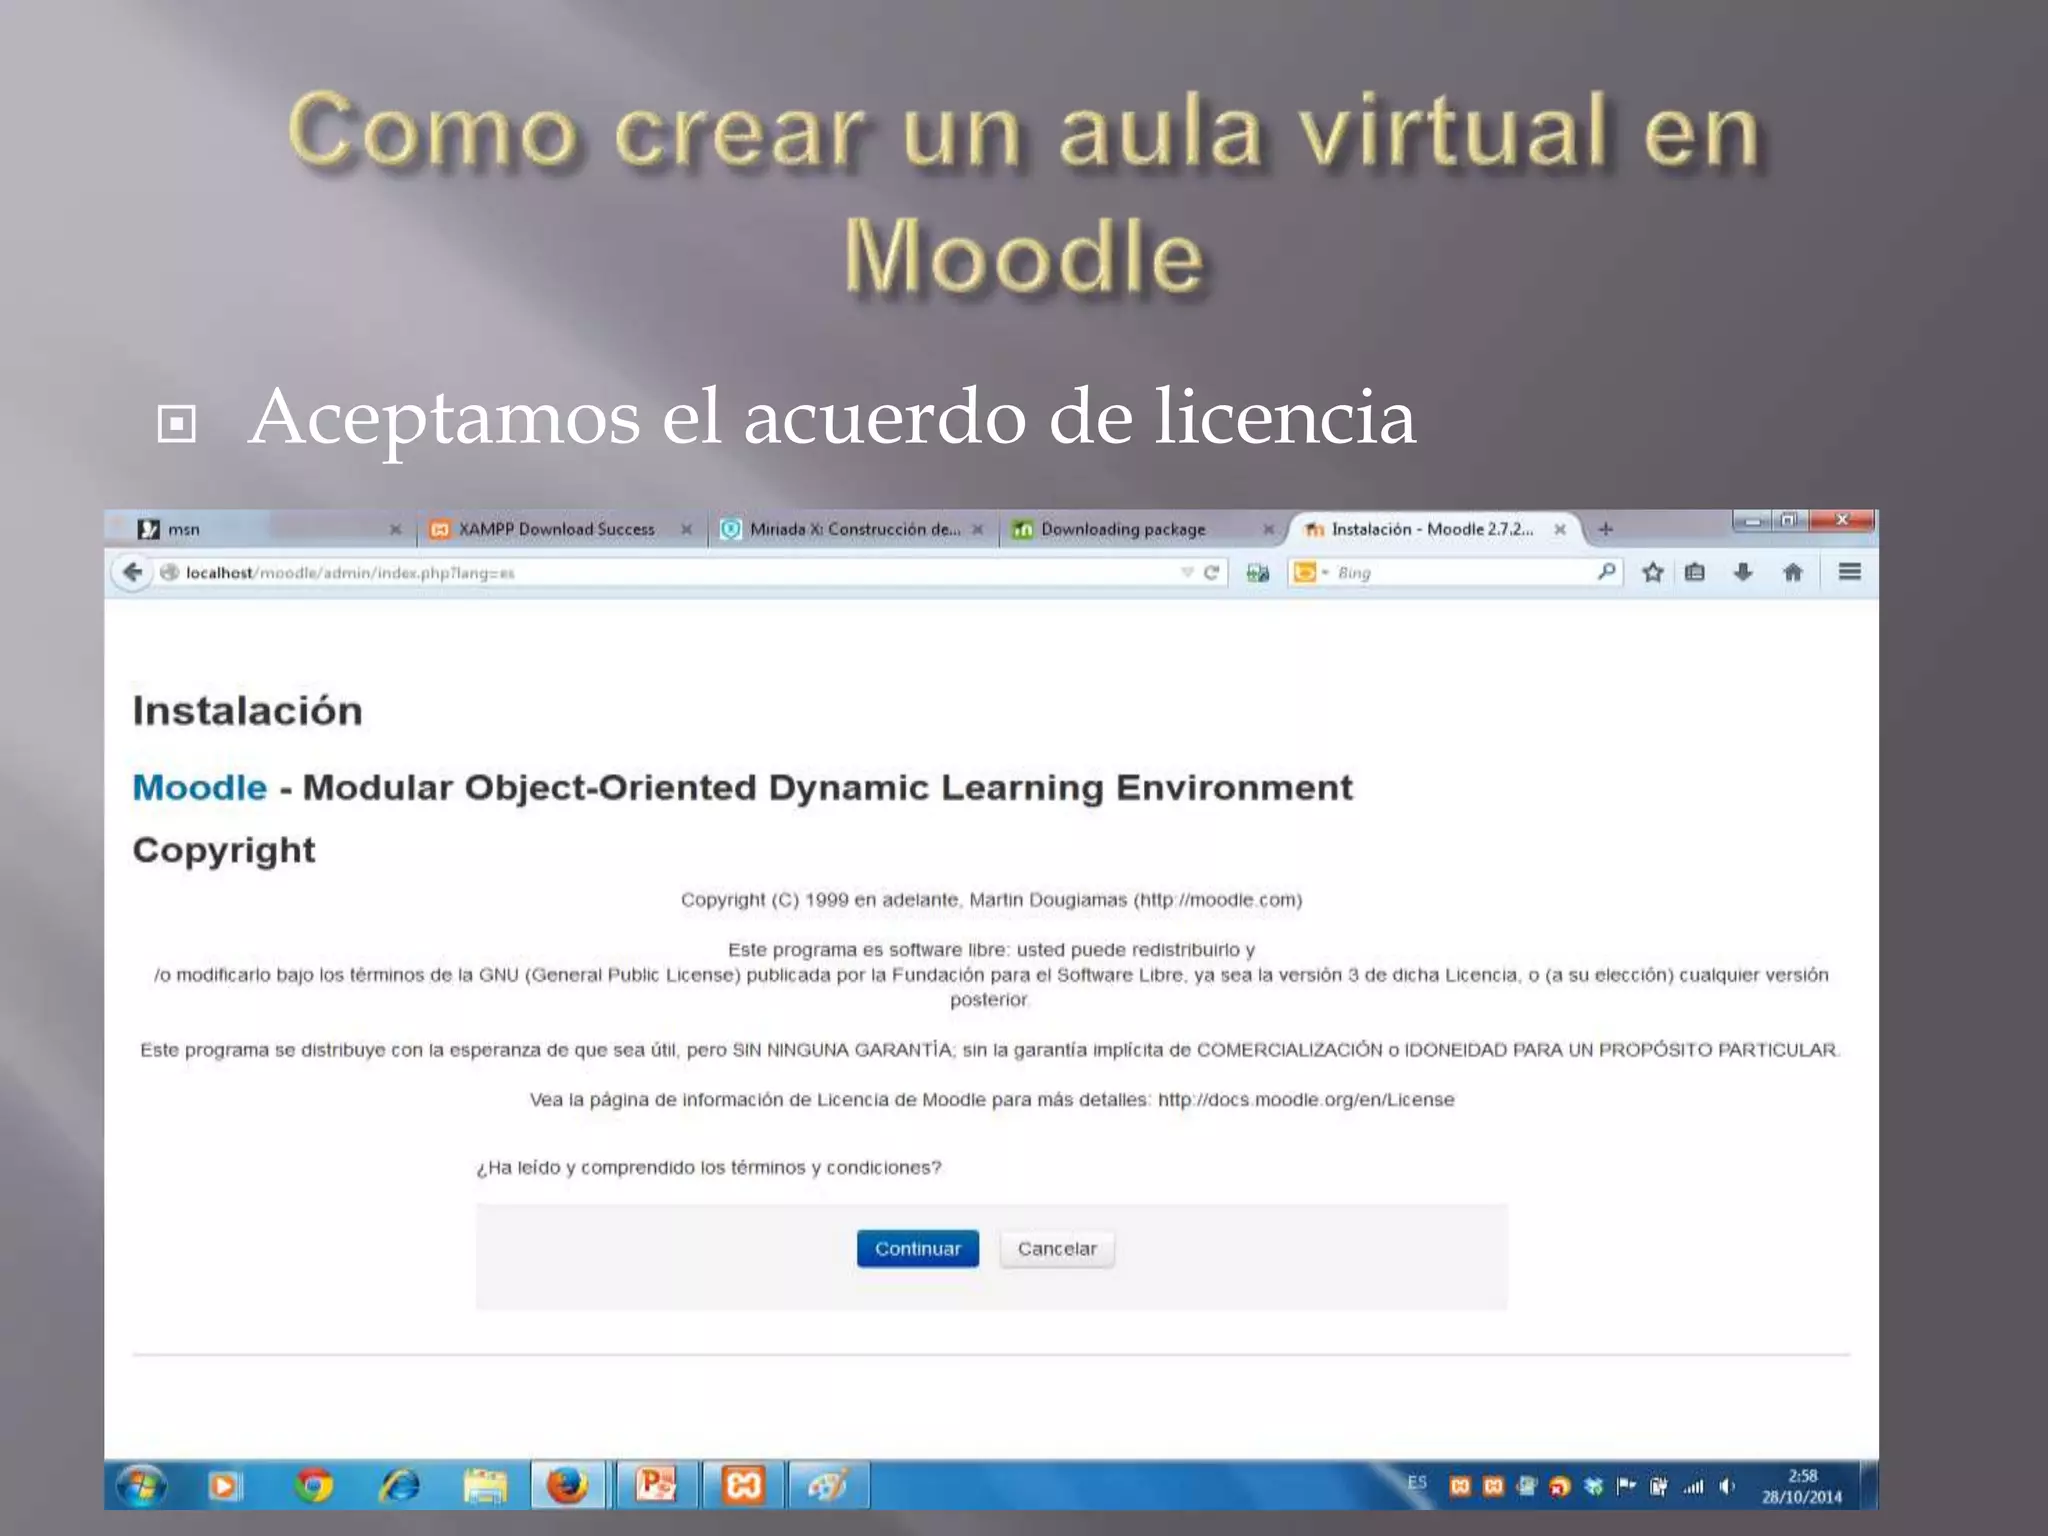Click the ES language indicator
Viewport: 2048px width, 1536px height.
pyautogui.click(x=1417, y=1483)
